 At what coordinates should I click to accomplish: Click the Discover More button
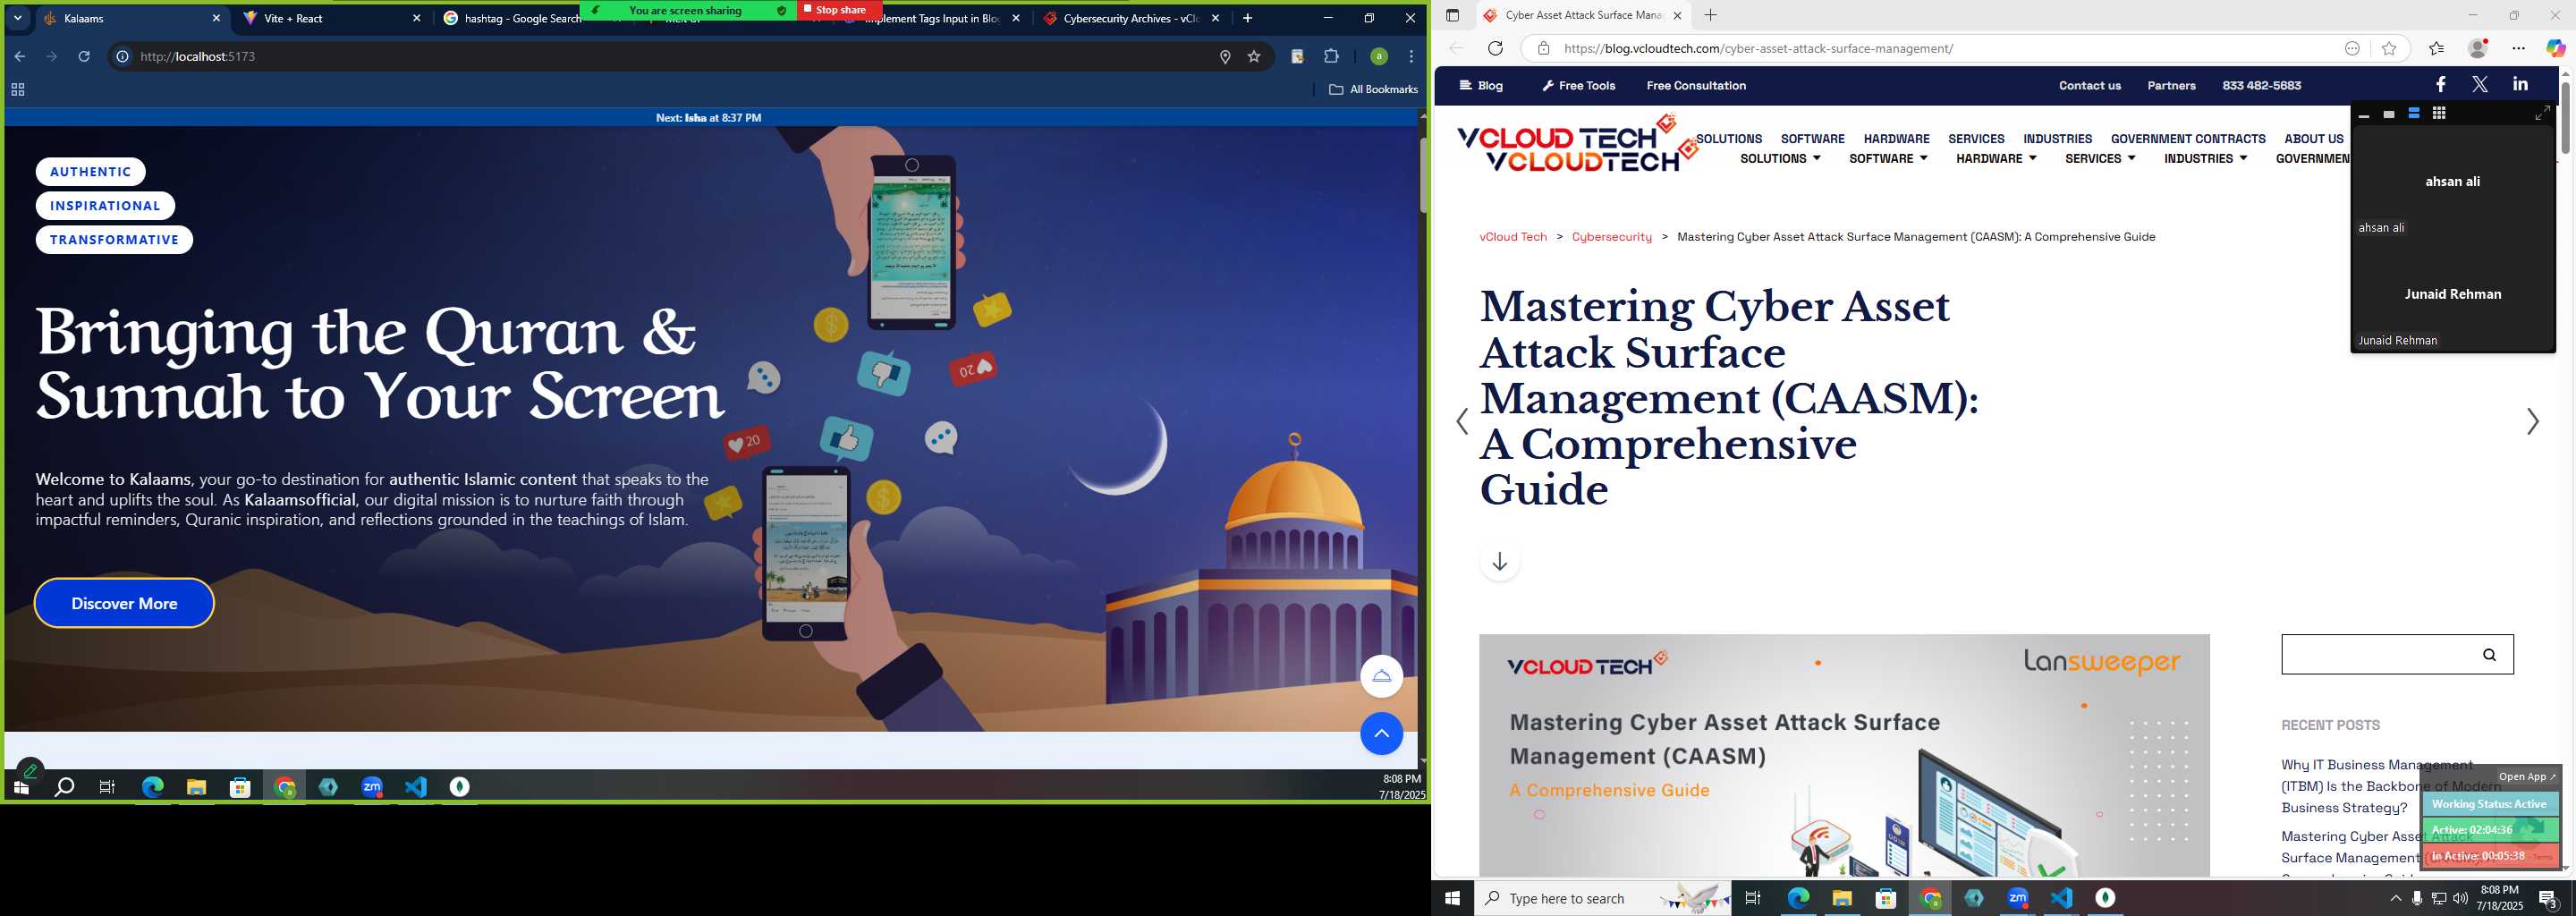(x=124, y=603)
